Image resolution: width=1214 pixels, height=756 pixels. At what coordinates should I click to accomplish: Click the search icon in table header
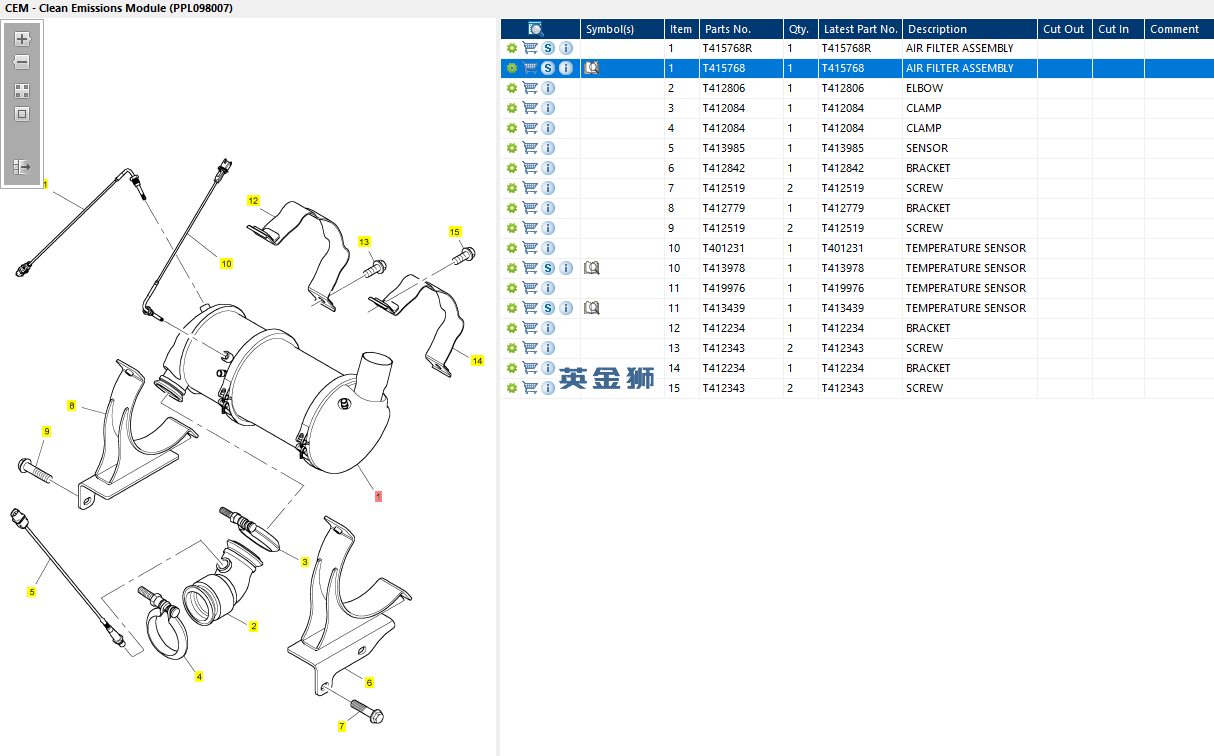pyautogui.click(x=536, y=29)
